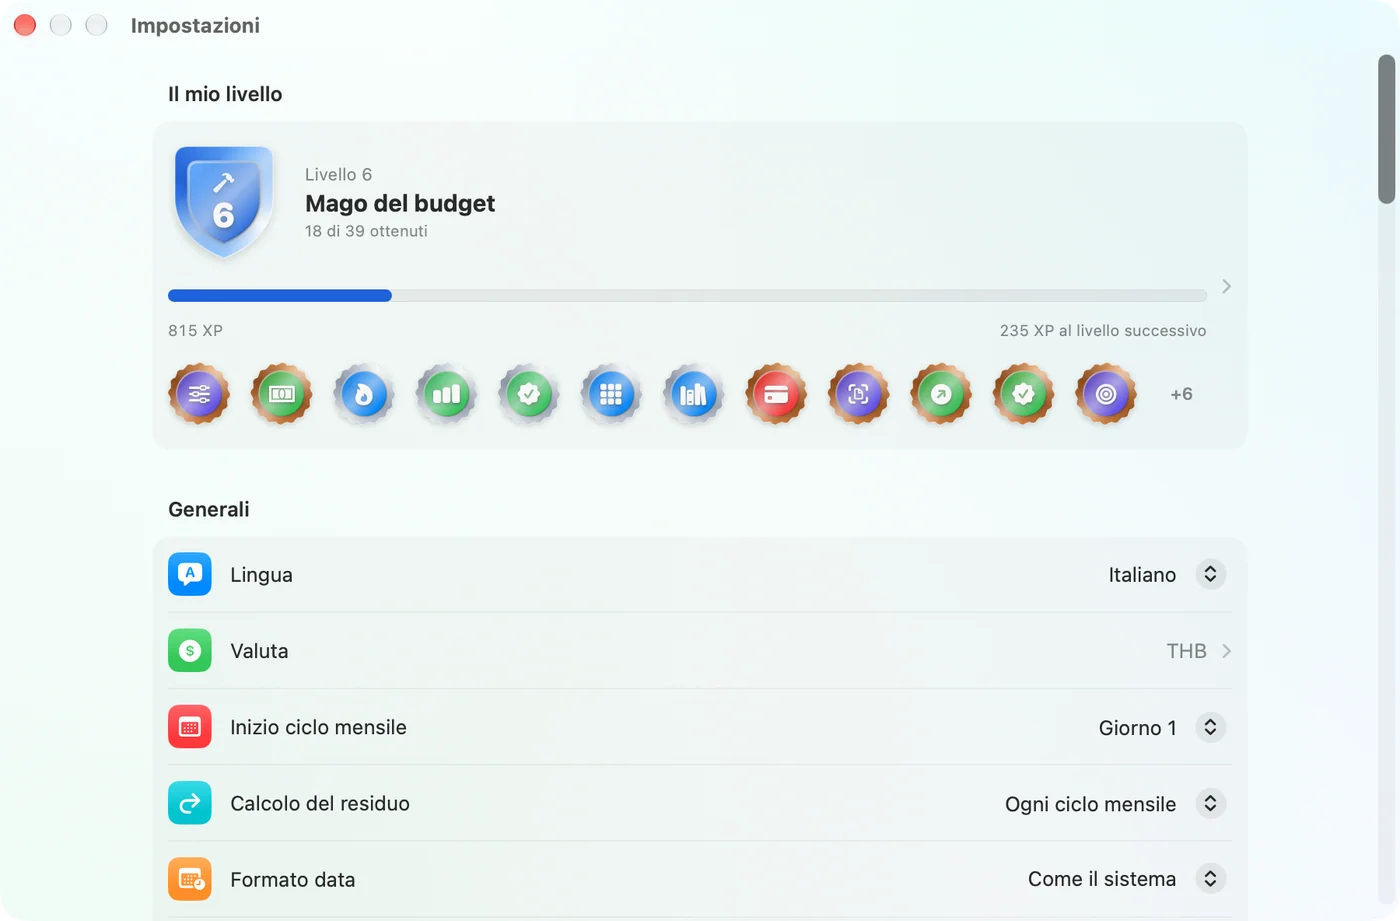Click the 'Impostazioni' window title
Viewport: 1400px width, 921px height.
click(195, 26)
